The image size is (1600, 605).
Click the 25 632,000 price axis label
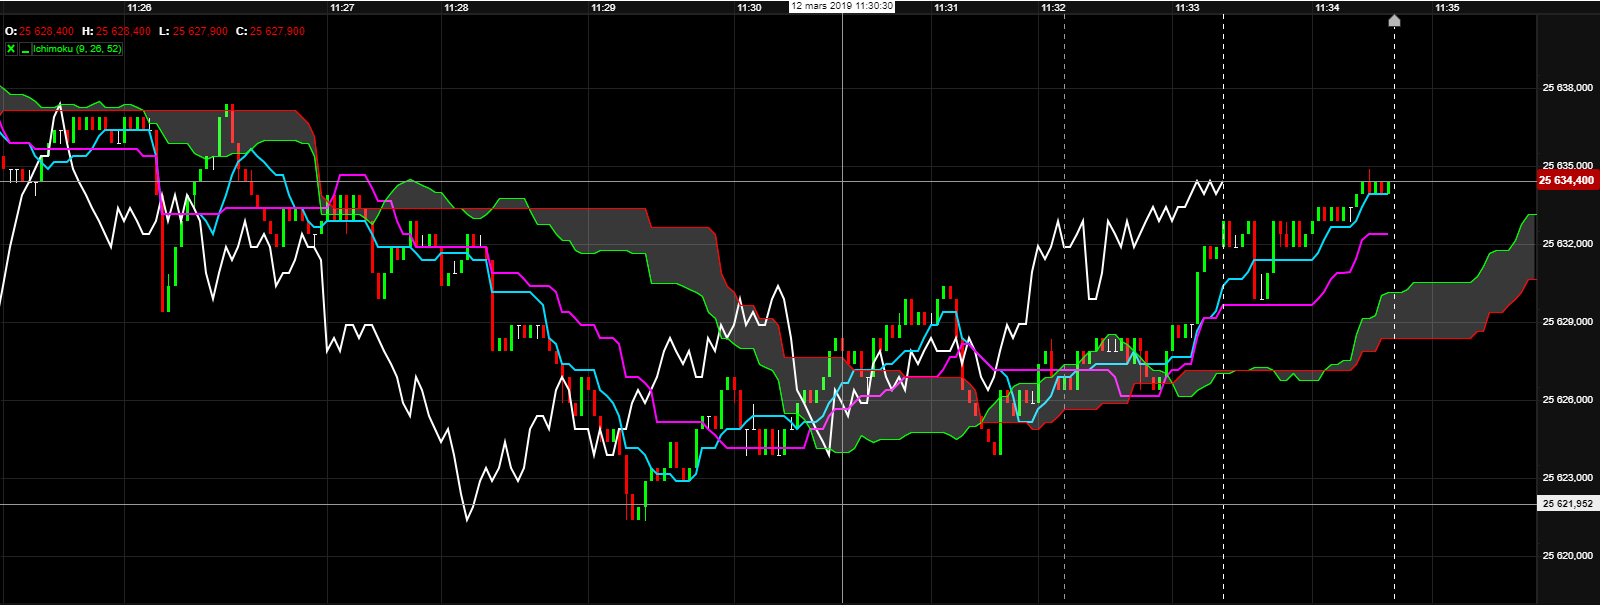(x=1568, y=244)
